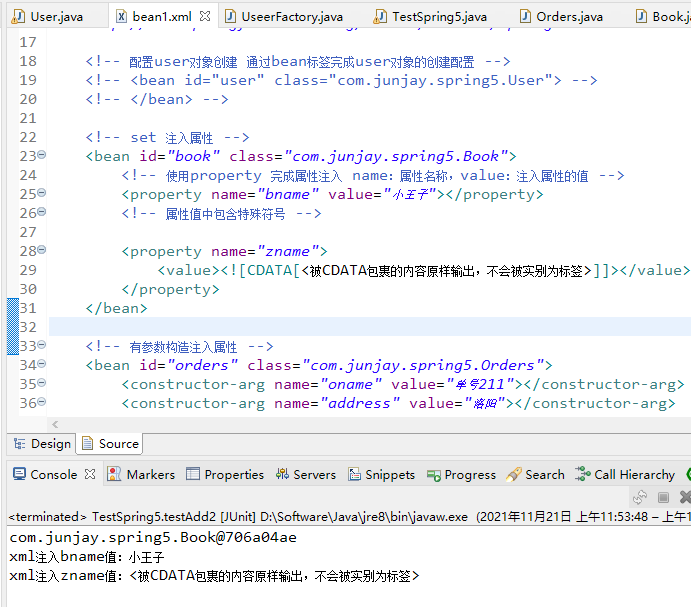This screenshot has width=691, height=607.
Task: Click the Search flashlight icon
Action: (x=514, y=474)
